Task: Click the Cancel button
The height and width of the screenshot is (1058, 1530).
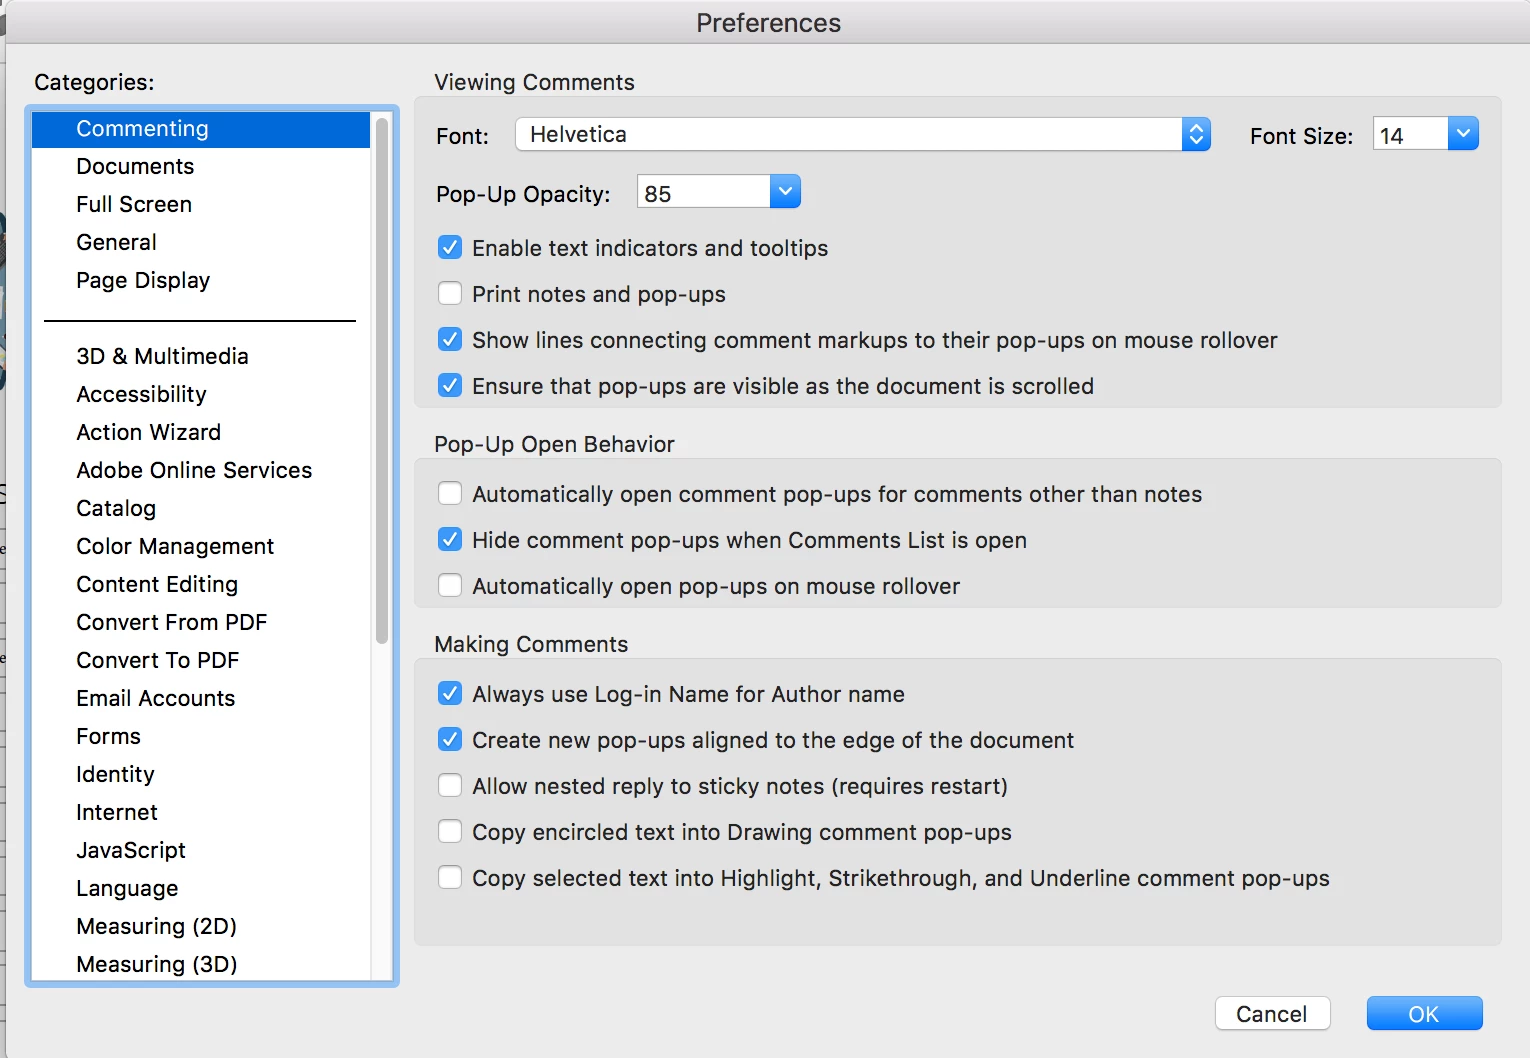Action: click(1272, 1013)
